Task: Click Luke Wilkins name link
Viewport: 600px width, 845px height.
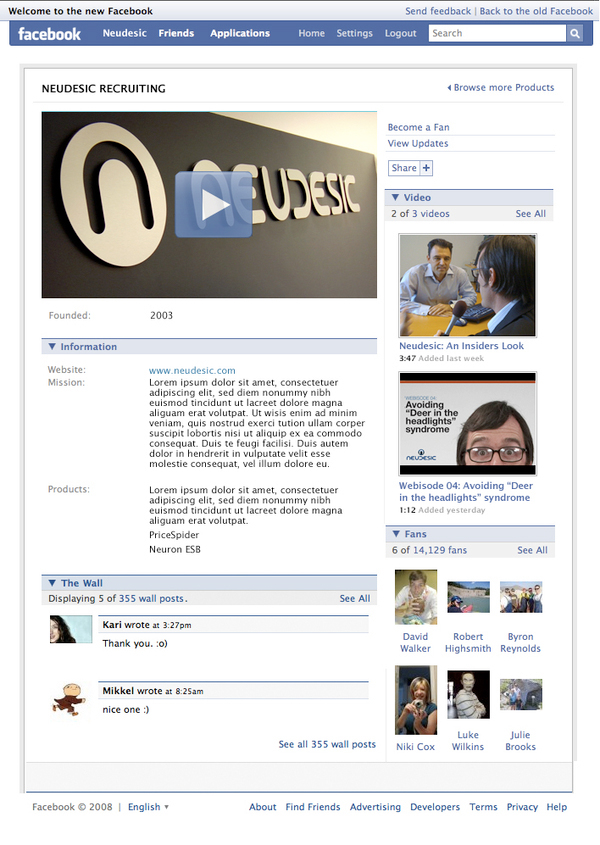Action: (x=468, y=740)
